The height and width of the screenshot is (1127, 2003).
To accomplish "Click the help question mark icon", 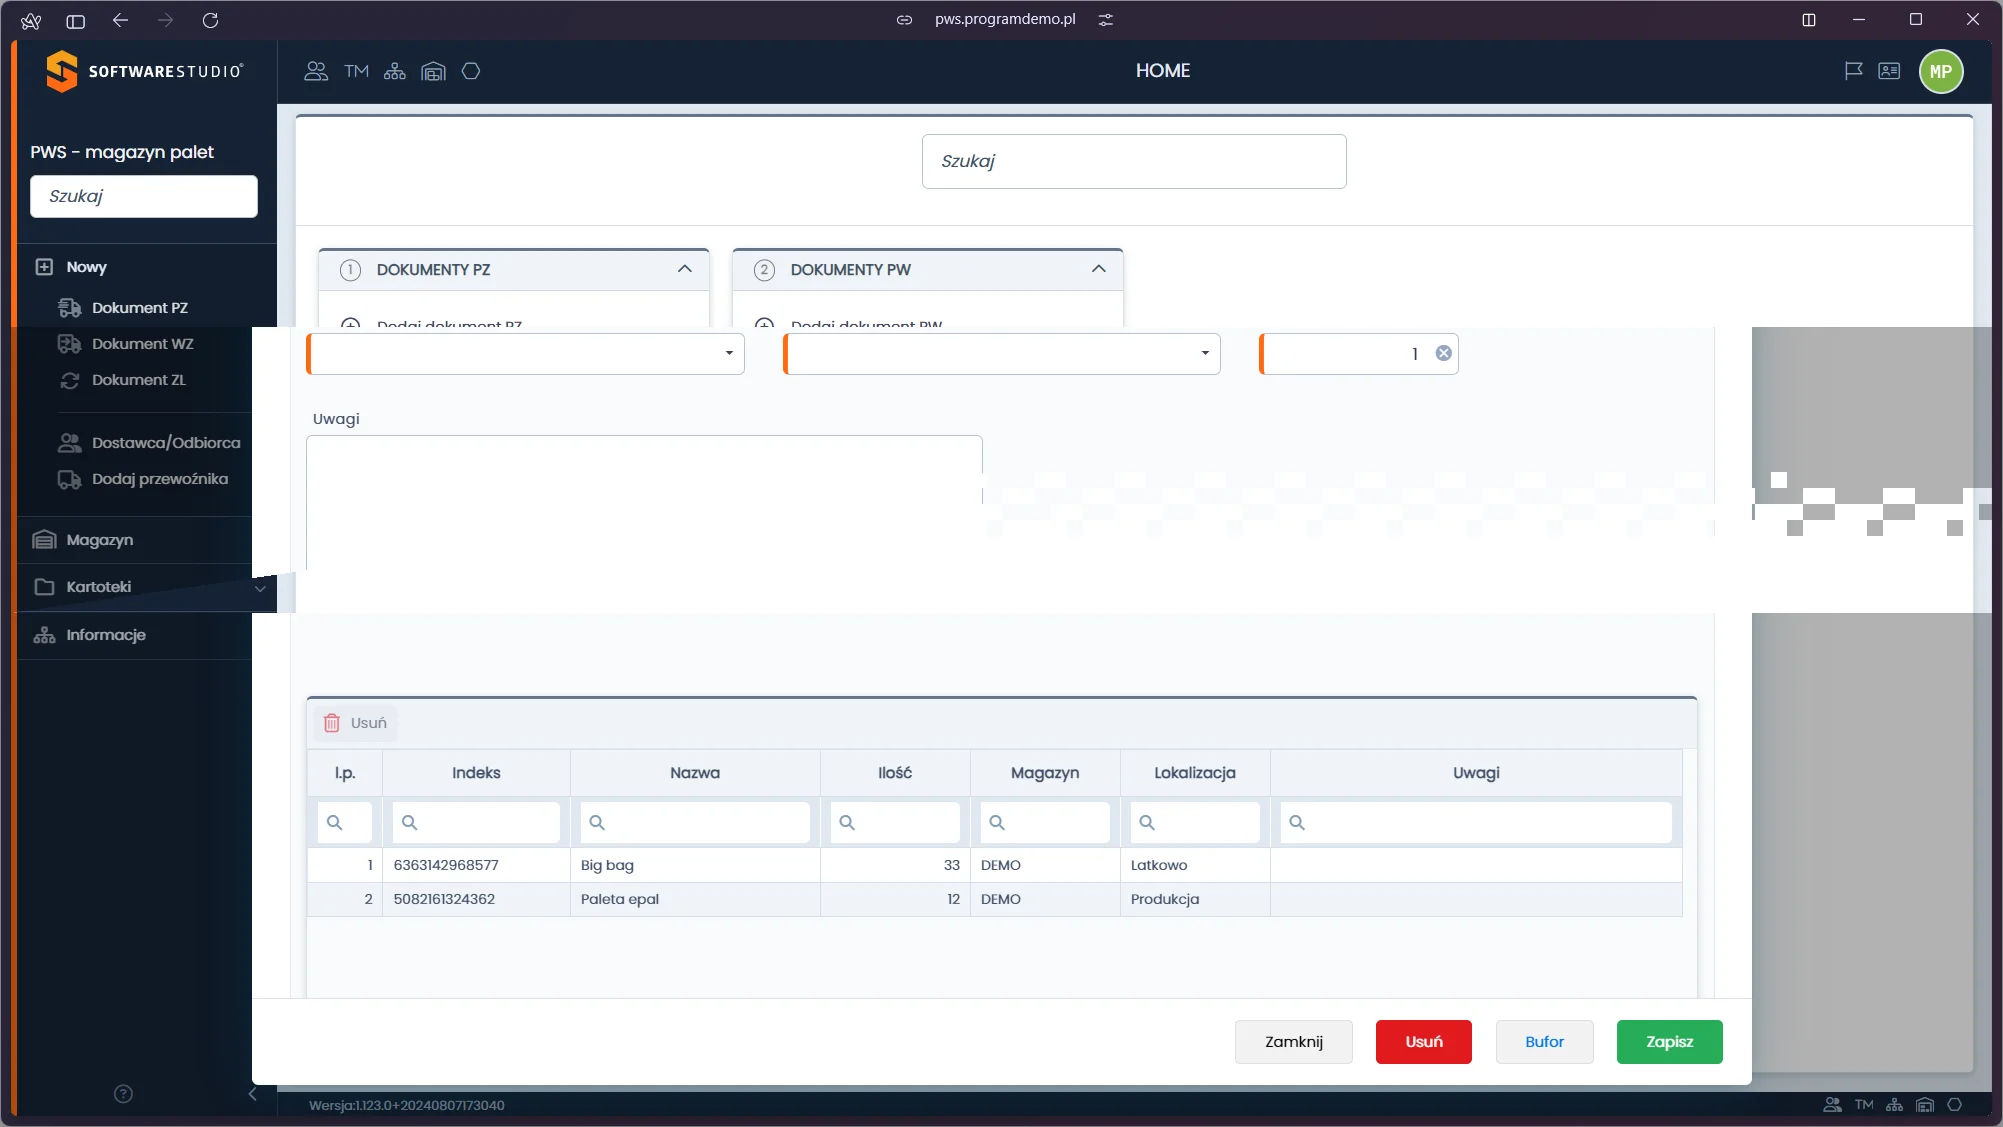I will click(123, 1094).
